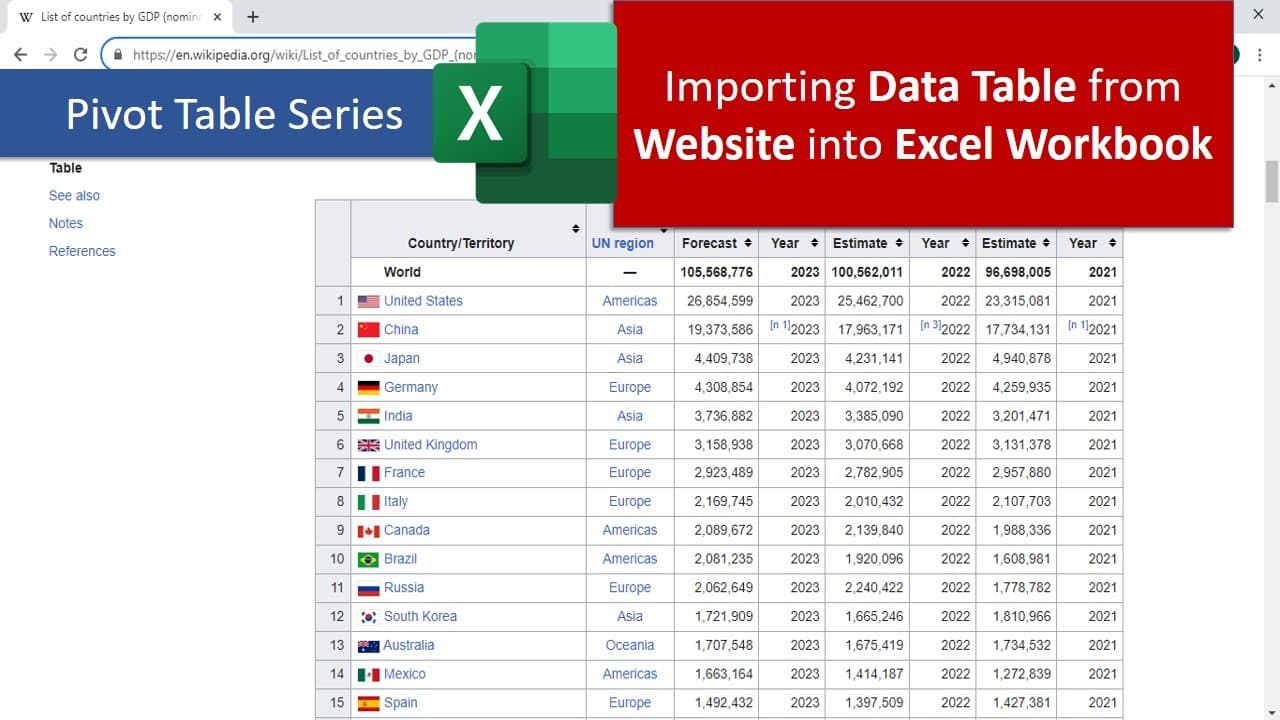1280x720 pixels.
Task: Click the United States flag icon
Action: (368, 301)
